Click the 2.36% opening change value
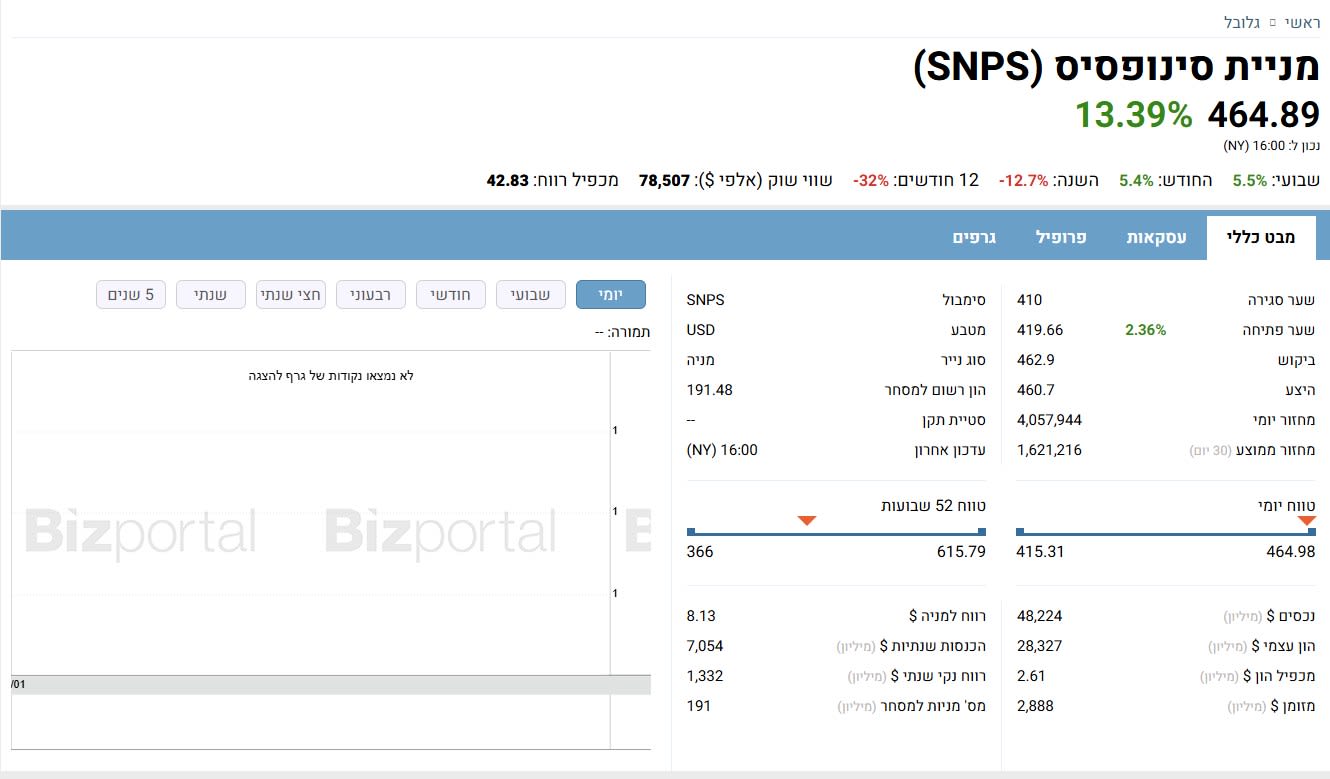This screenshot has width=1330, height=779. [x=1145, y=330]
